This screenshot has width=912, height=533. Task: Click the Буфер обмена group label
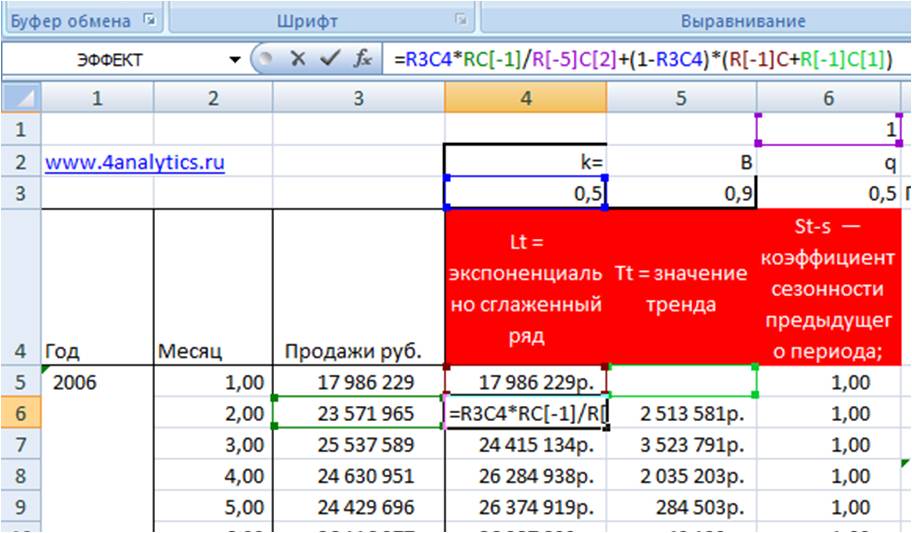70,21
